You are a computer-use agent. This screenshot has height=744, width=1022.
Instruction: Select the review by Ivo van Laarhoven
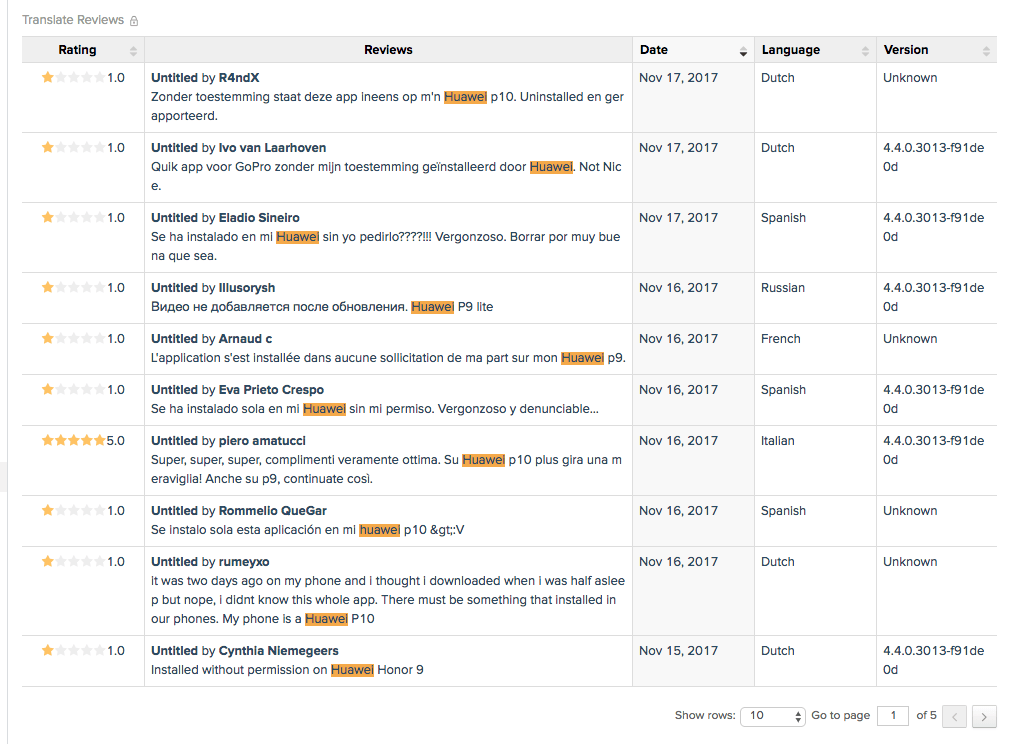[272, 148]
